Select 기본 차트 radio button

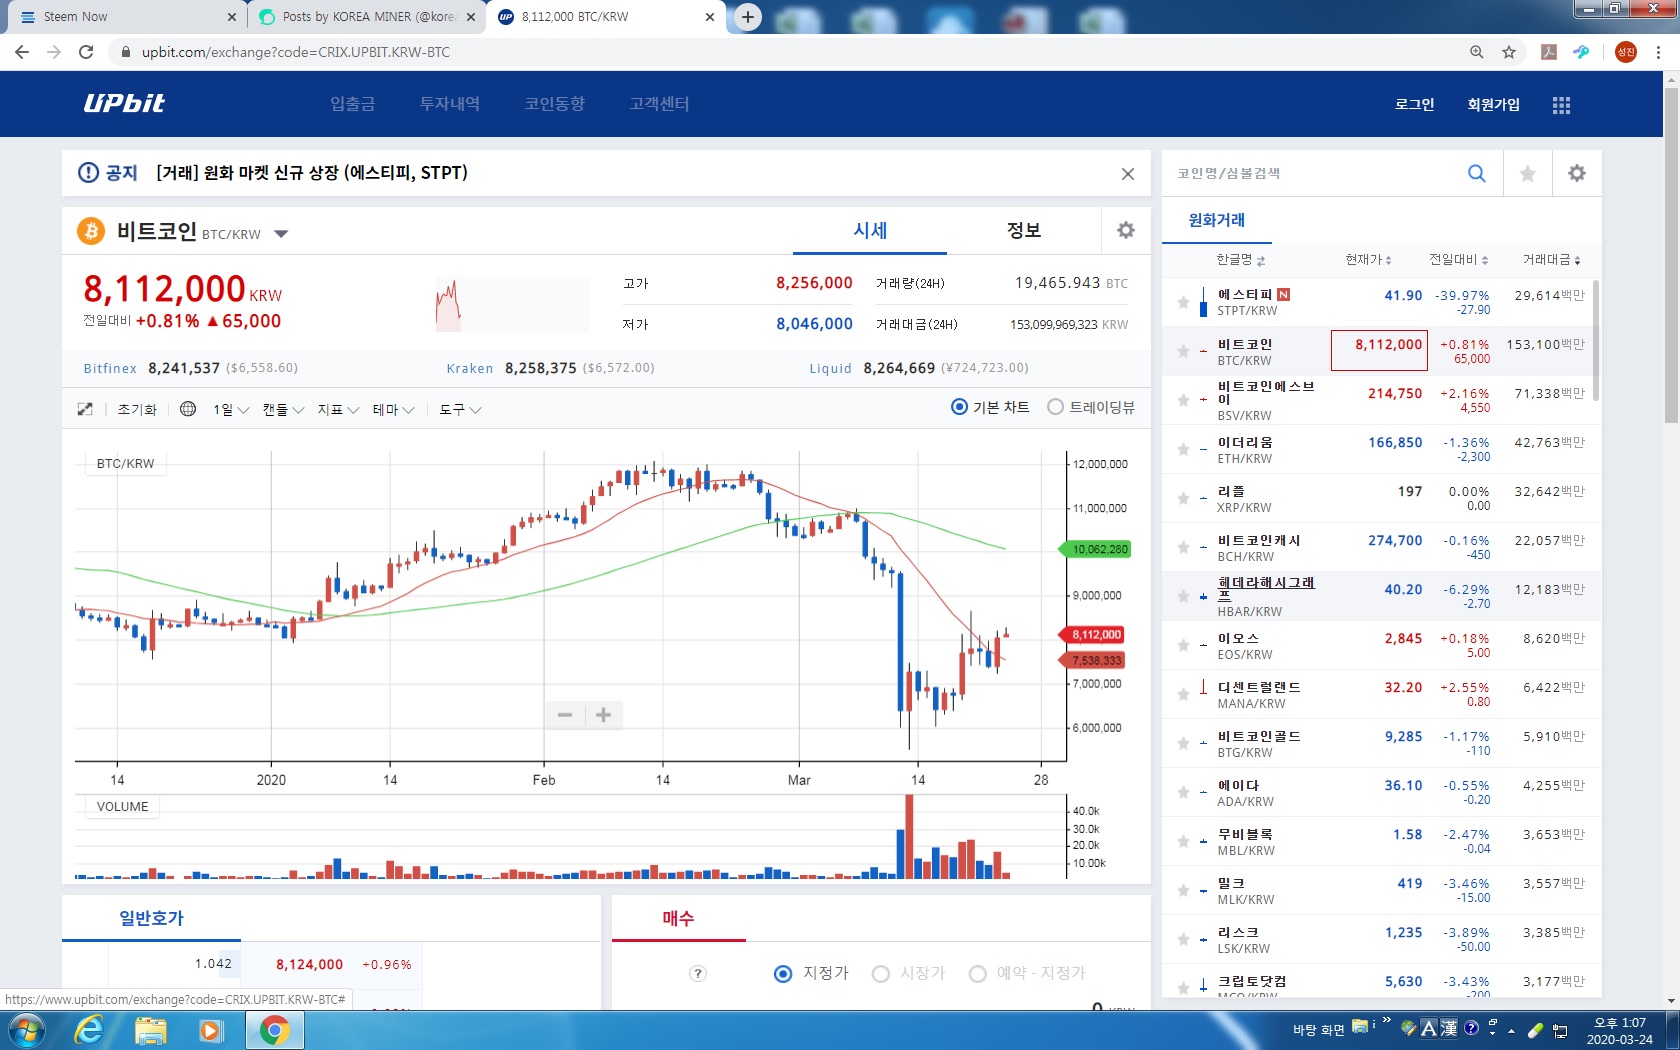(959, 407)
